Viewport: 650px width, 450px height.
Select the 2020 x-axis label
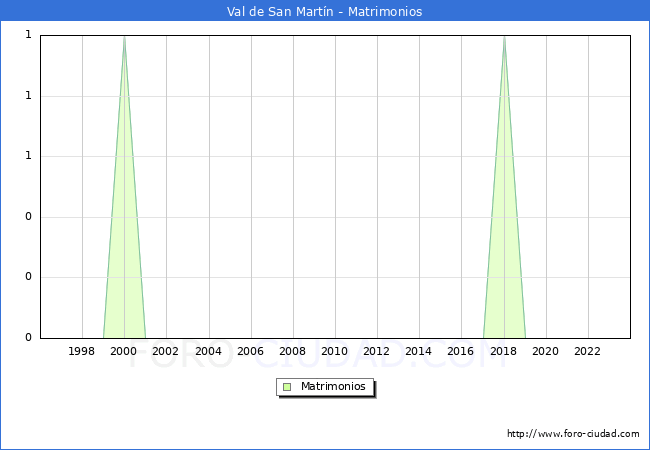pos(545,351)
